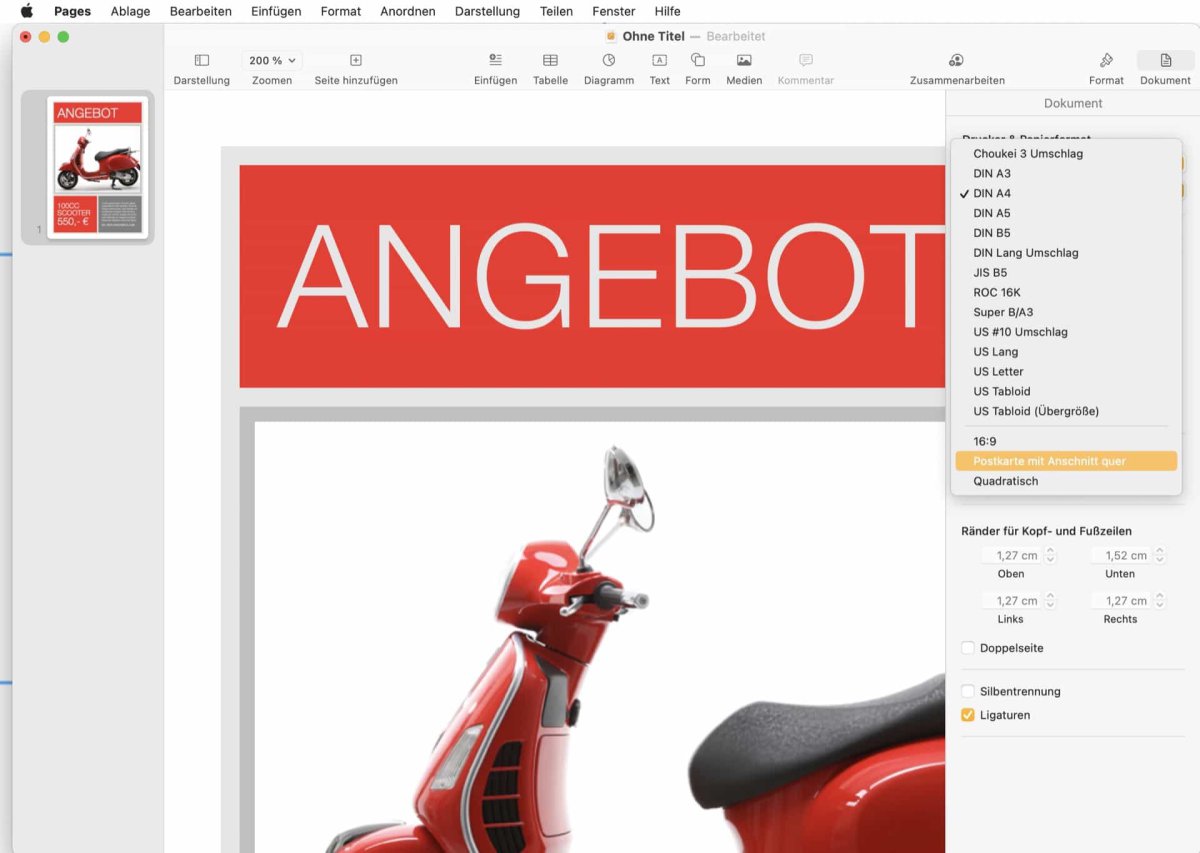The image size is (1200, 853).
Task: Open the 200 % zoom dropdown
Action: coord(272,60)
